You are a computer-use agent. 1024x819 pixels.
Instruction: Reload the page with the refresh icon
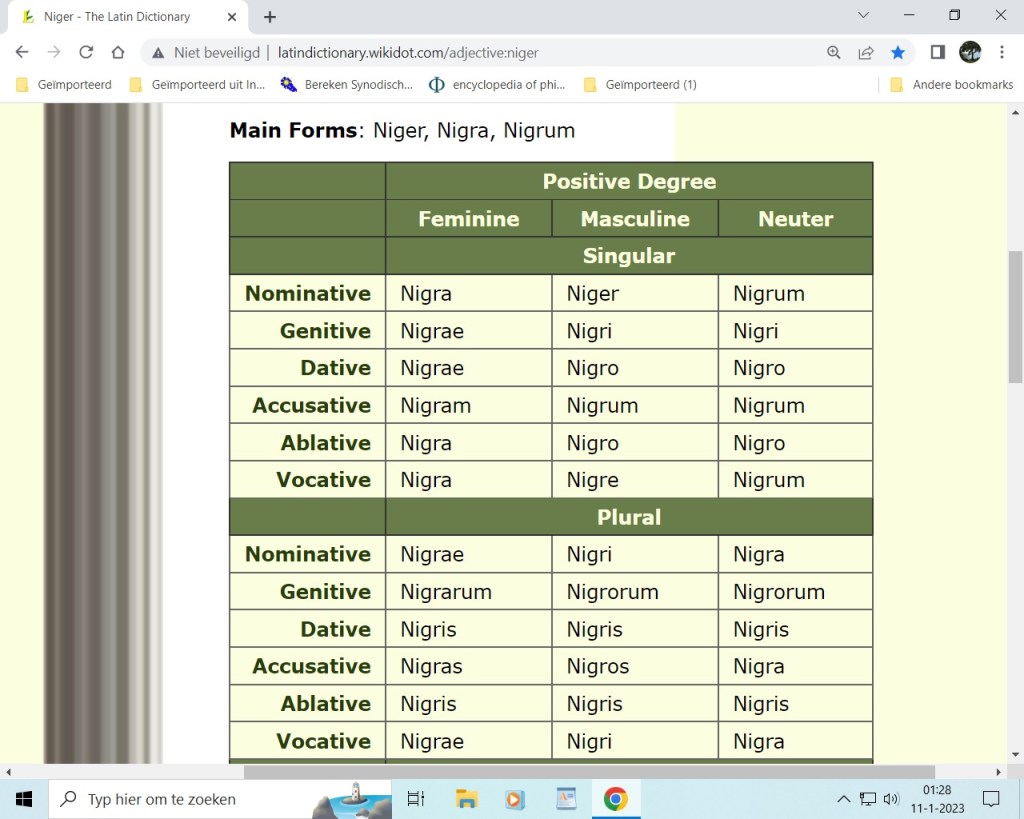(86, 52)
